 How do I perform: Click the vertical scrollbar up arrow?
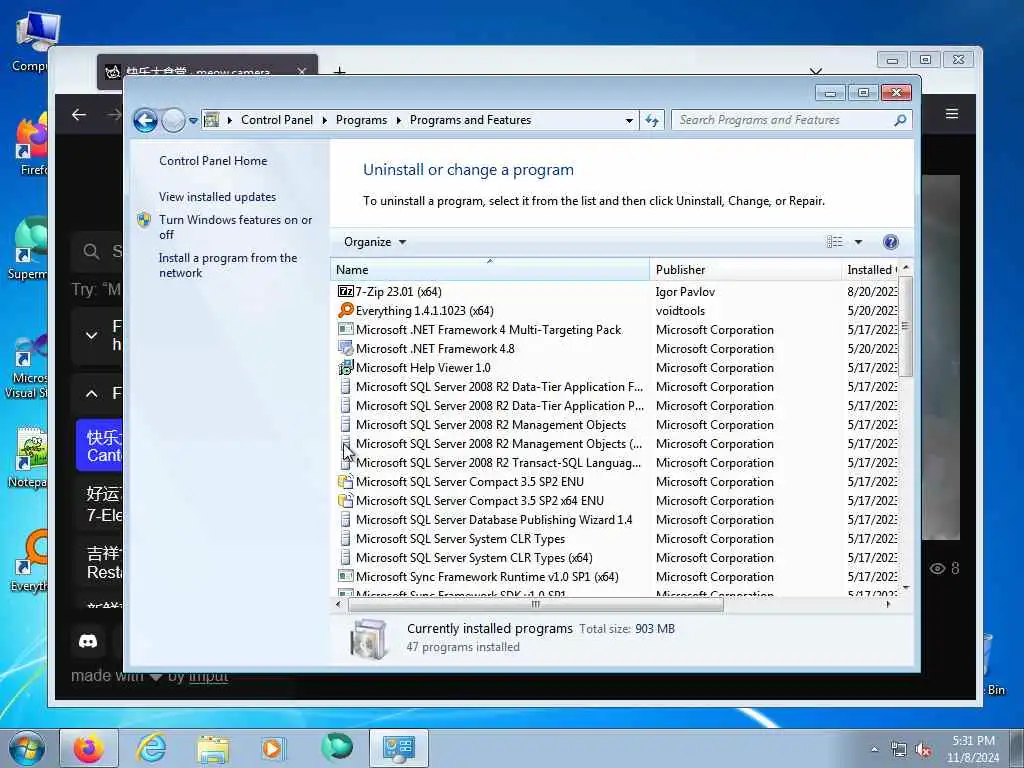(x=906, y=268)
